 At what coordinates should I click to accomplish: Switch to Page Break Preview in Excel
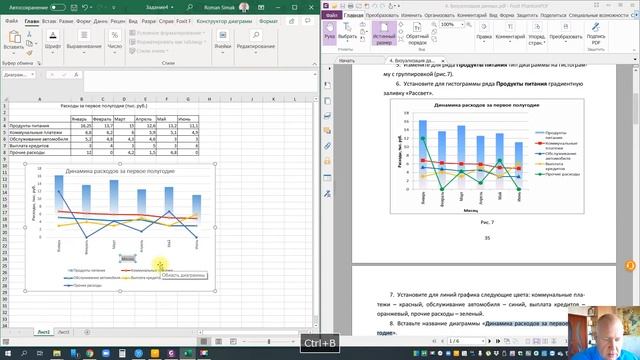coord(233,341)
